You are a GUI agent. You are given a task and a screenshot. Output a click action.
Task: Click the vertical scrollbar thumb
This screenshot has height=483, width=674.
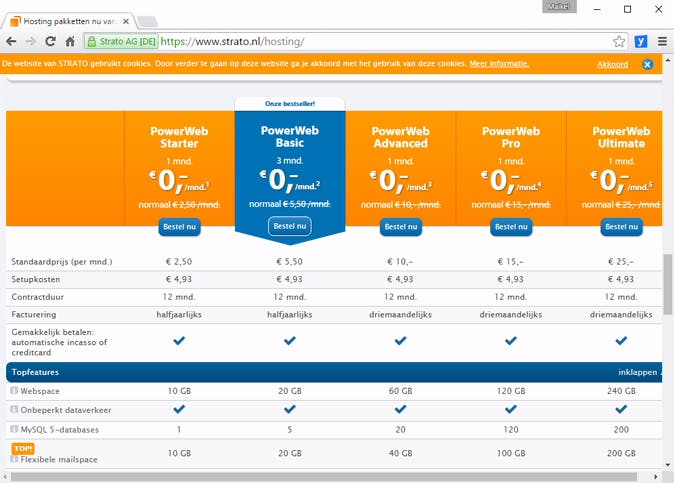tap(668, 284)
